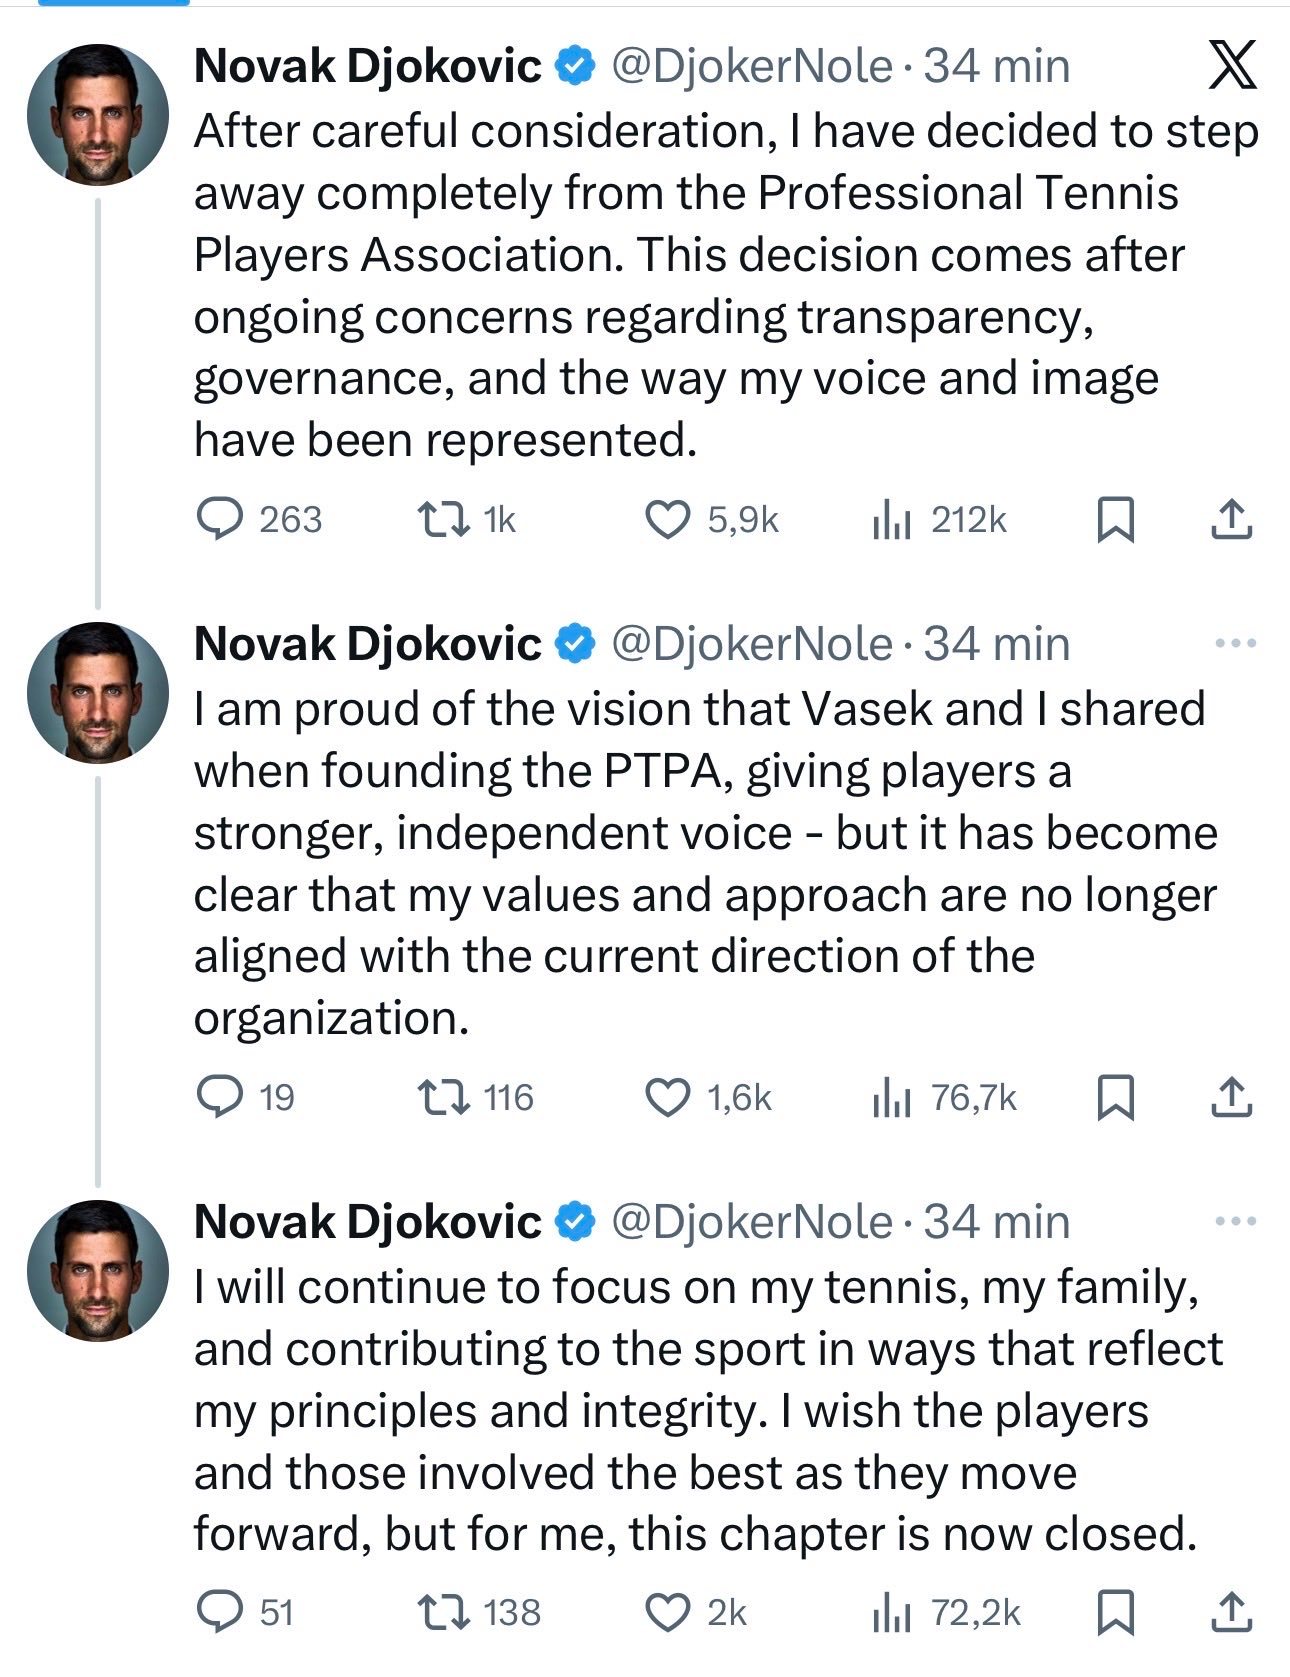This screenshot has width=1290, height=1677.
Task: Bookmark the second tweet mentioning Vasek
Action: pos(1115,1098)
